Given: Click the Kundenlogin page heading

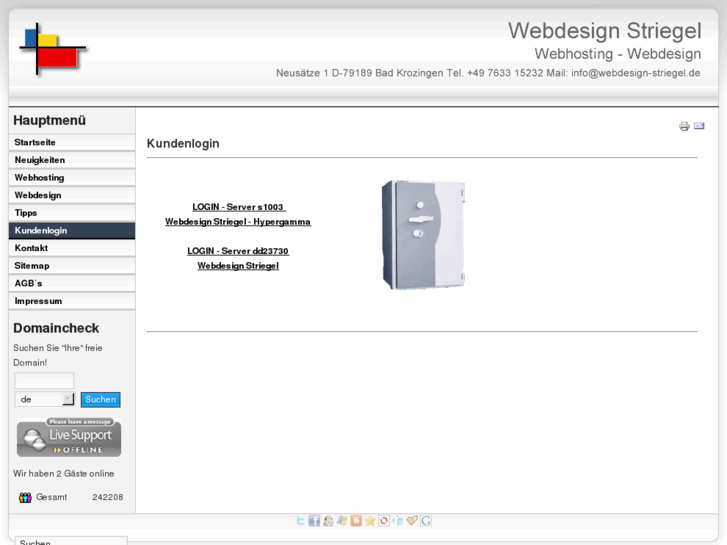Looking at the screenshot, I should (183, 144).
